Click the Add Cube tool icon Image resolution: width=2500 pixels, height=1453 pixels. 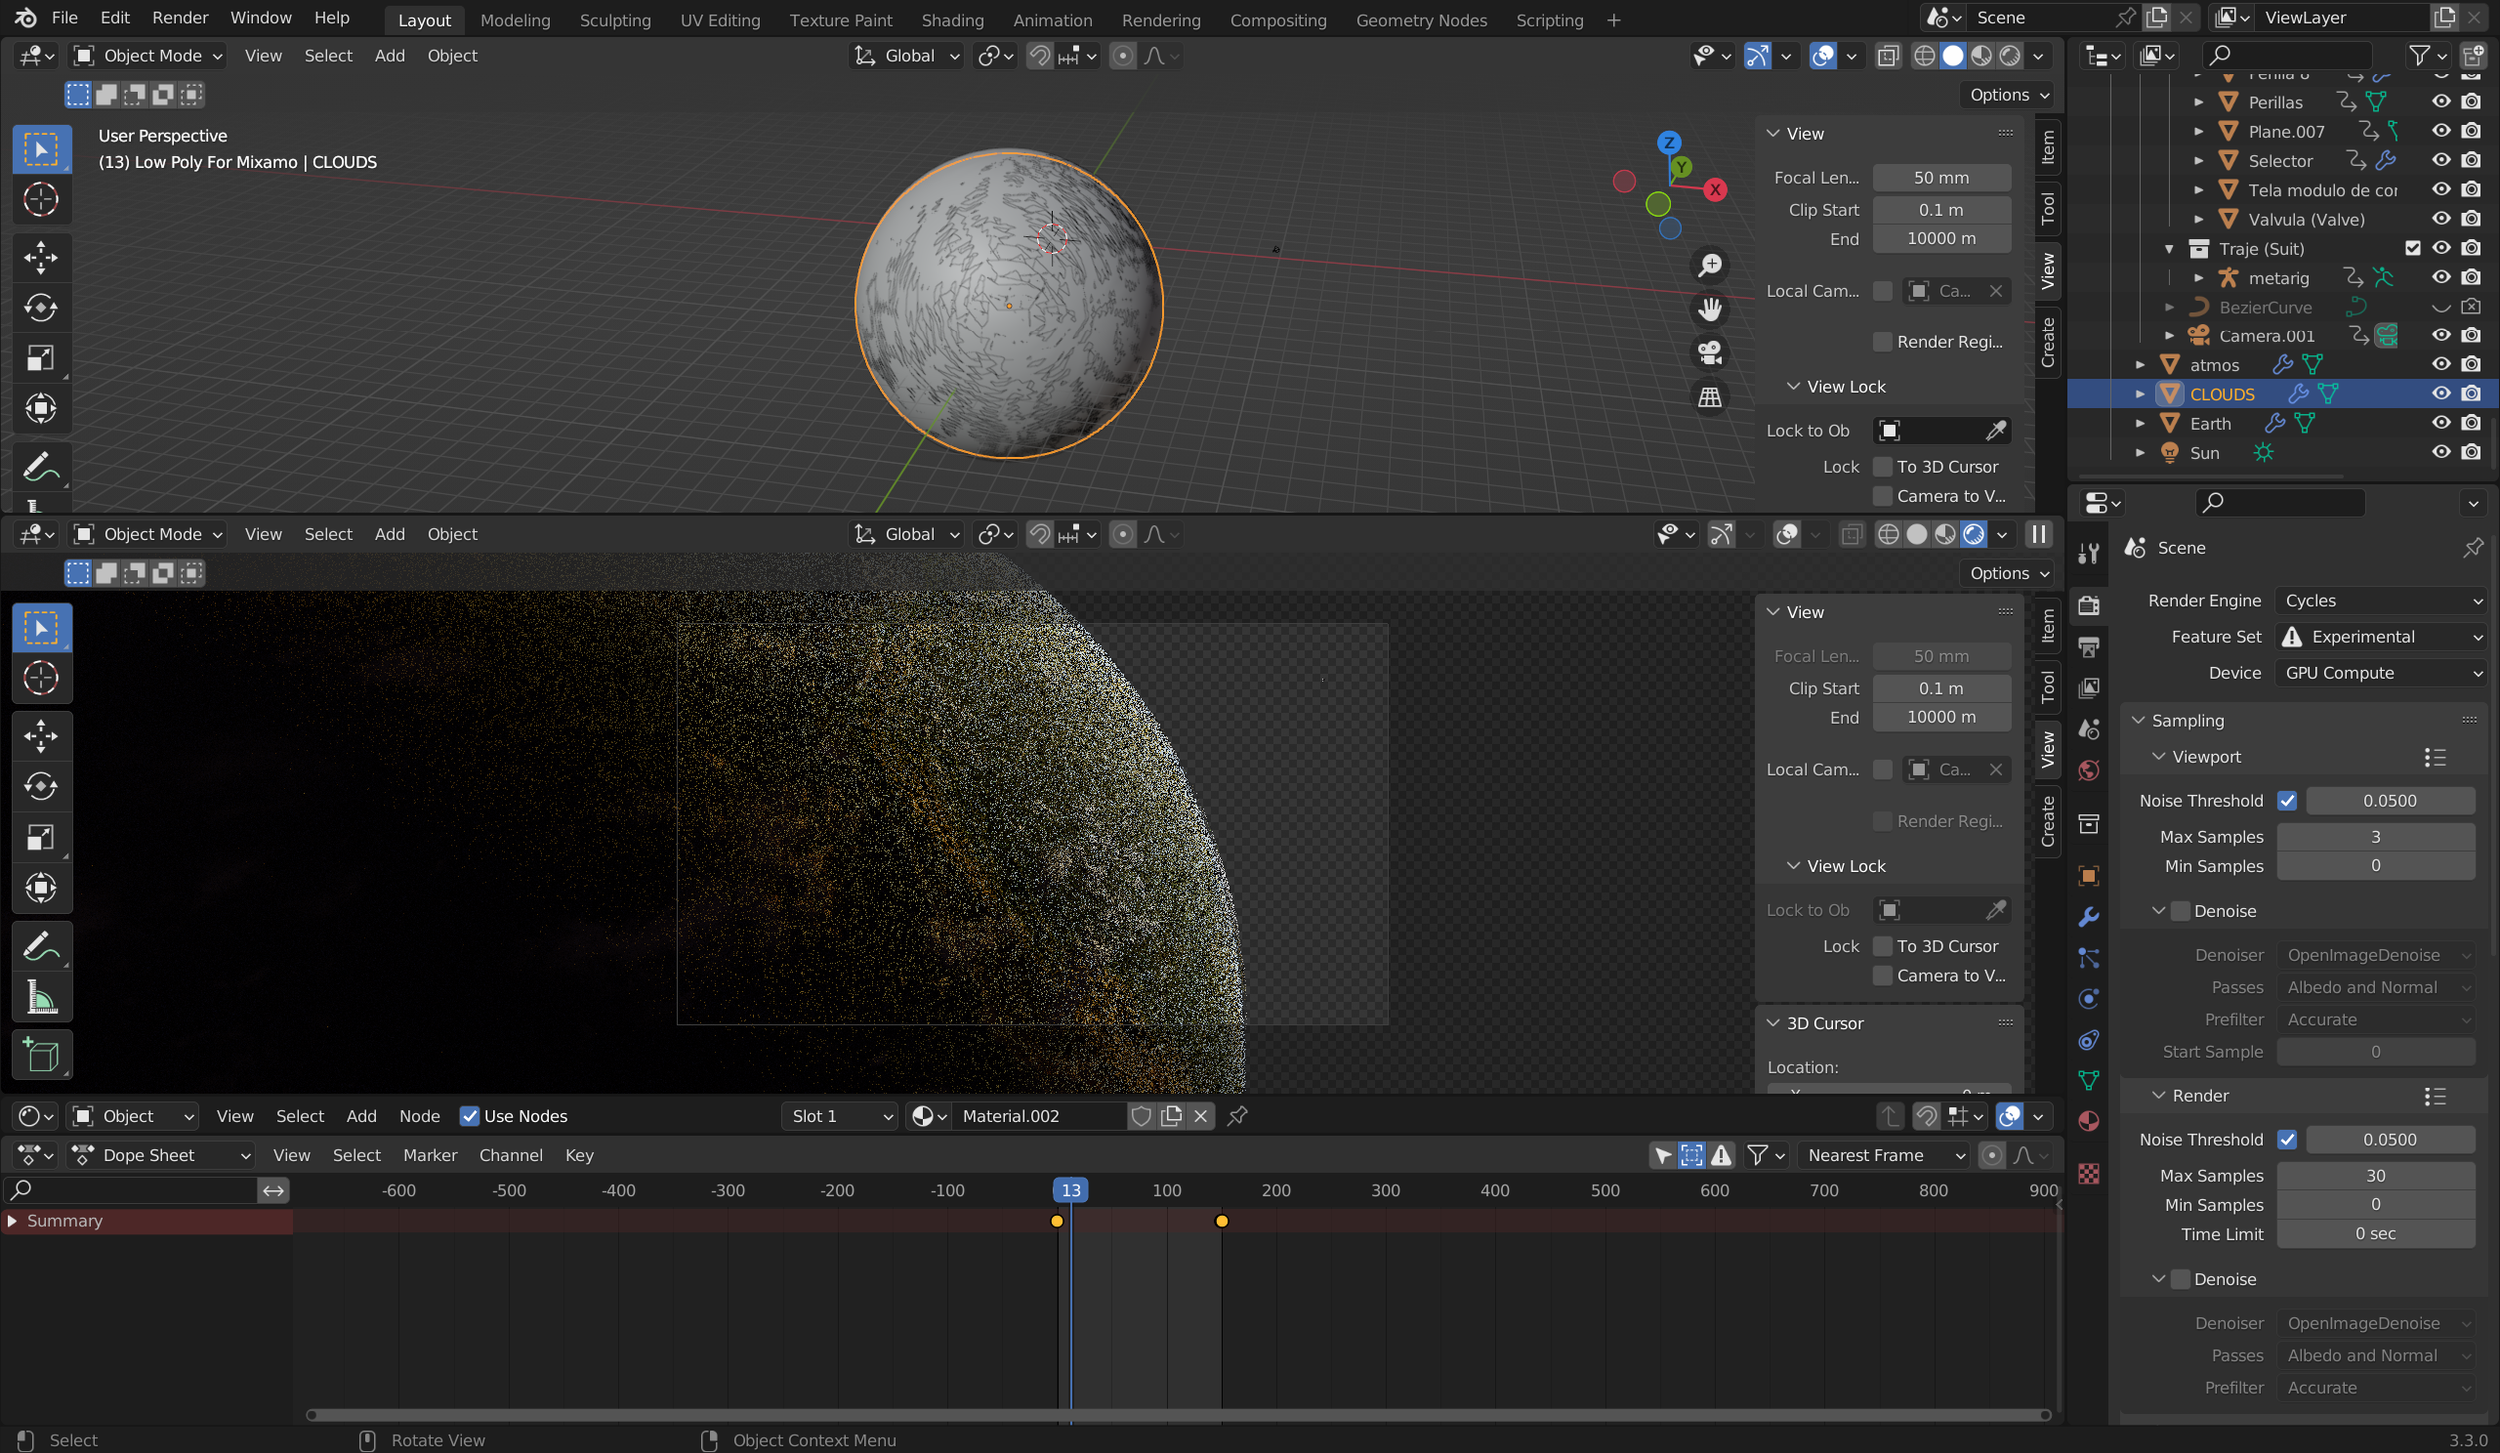(40, 1055)
